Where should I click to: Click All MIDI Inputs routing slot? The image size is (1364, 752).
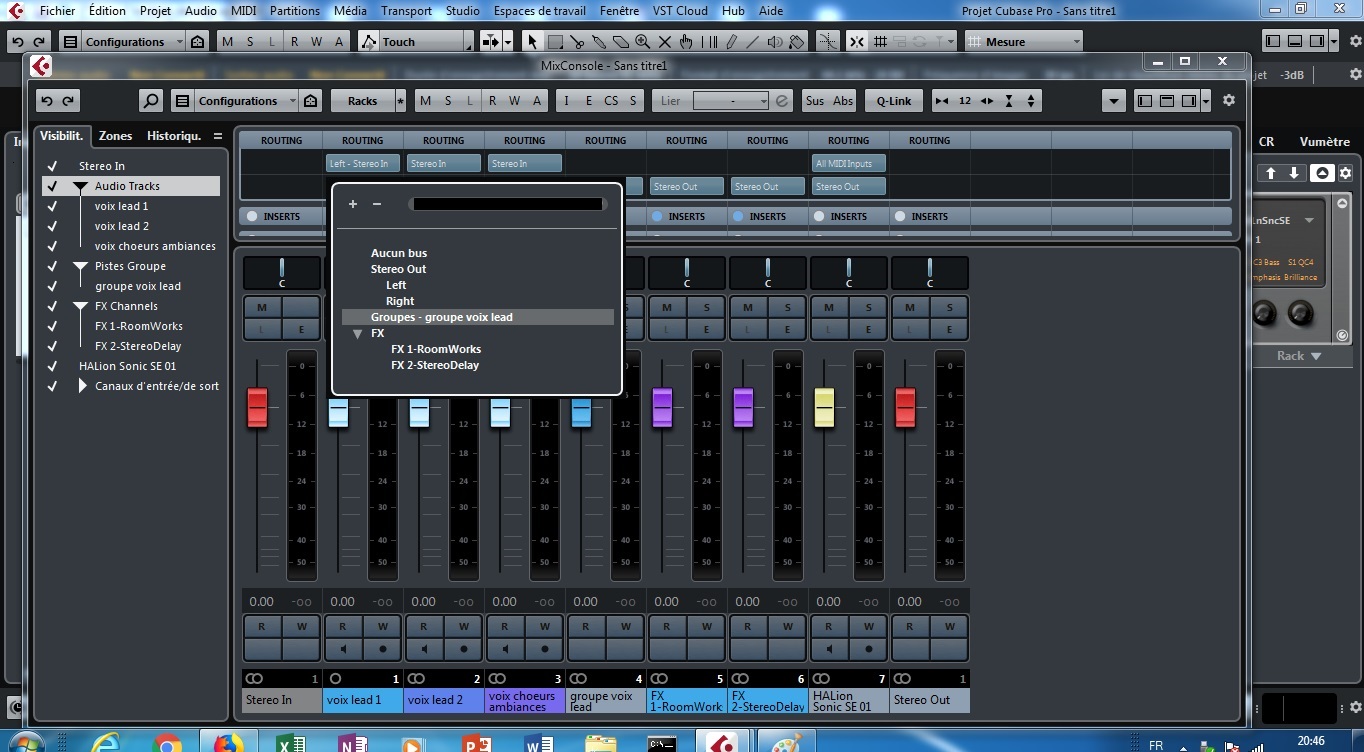click(x=848, y=163)
